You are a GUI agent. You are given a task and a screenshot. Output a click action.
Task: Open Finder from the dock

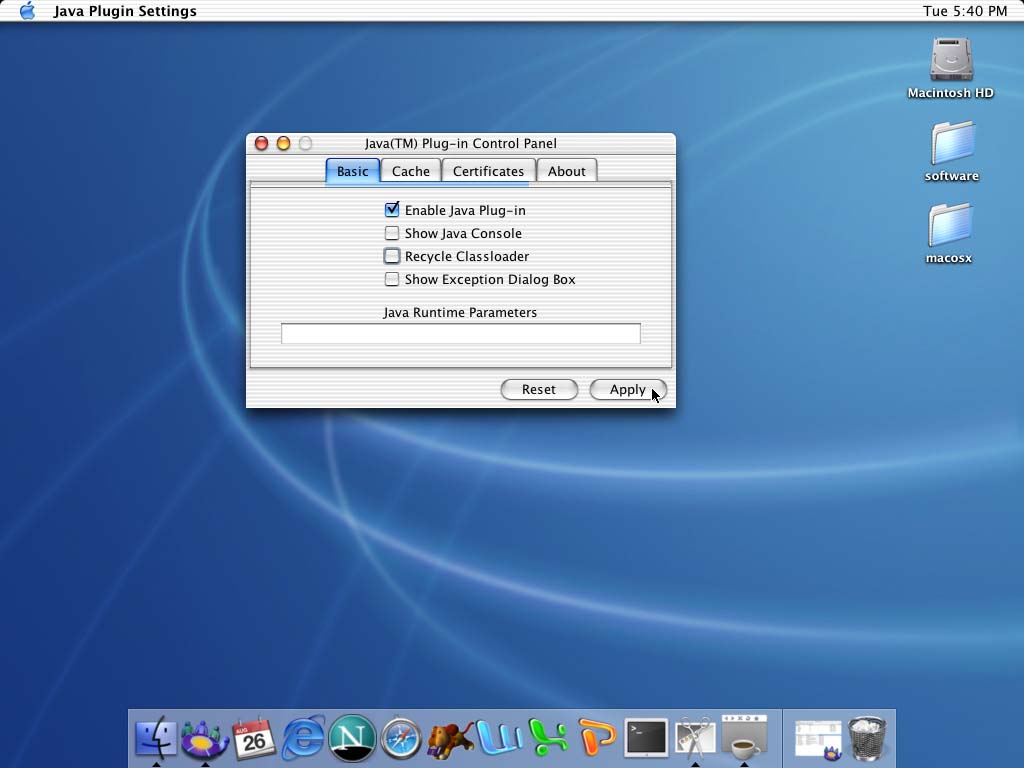pyautogui.click(x=155, y=738)
